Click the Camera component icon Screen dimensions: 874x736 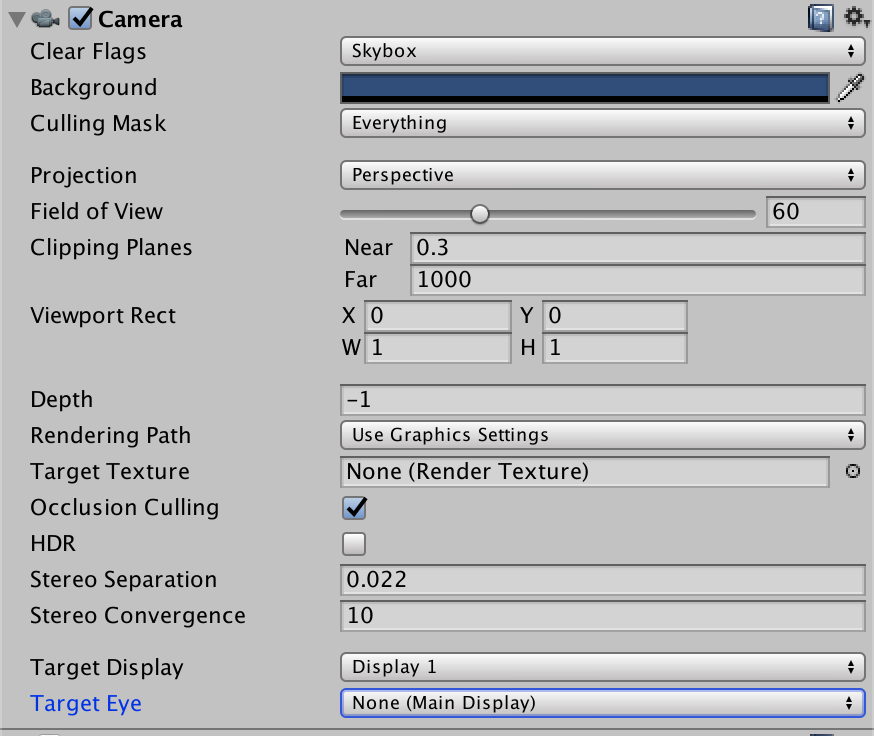click(x=45, y=19)
